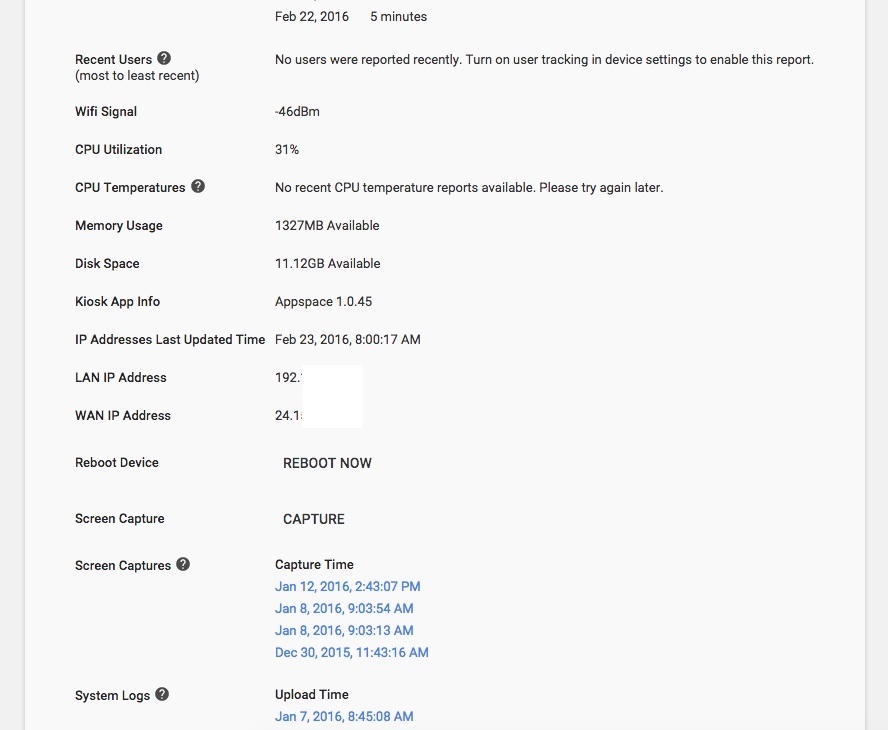Download the Jan 7, 2016, 8:45:08 AM system log
888x730 pixels.
(344, 717)
